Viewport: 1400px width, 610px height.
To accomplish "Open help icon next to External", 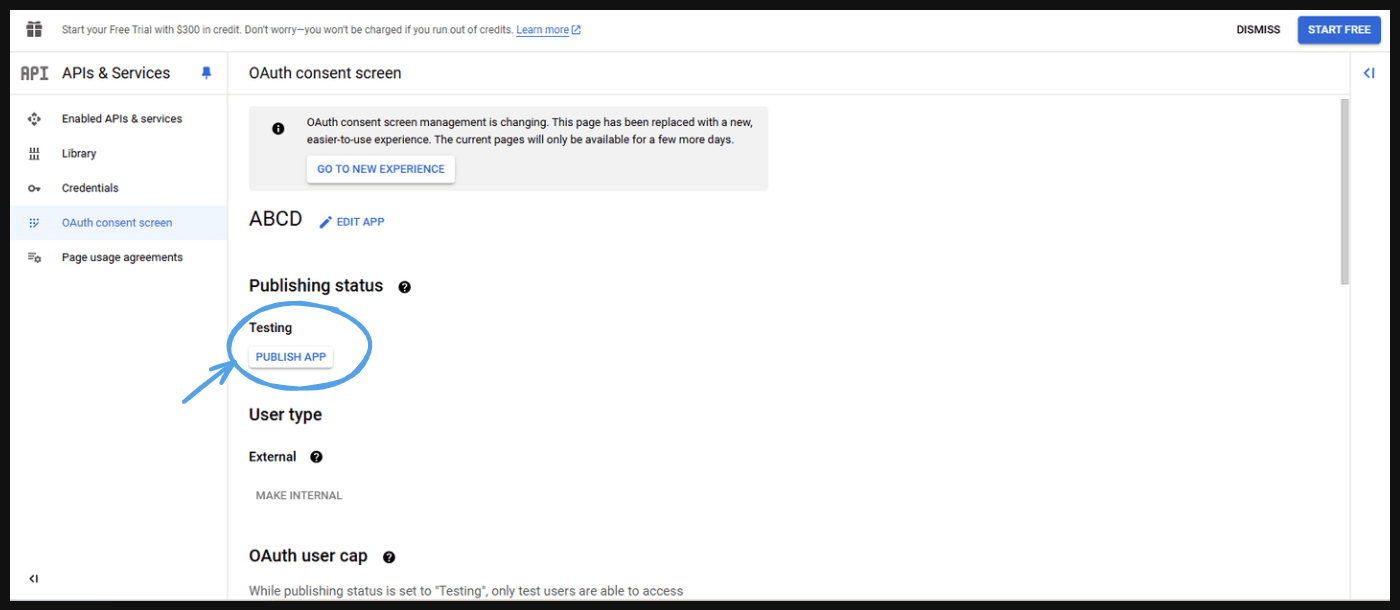I will (x=316, y=457).
